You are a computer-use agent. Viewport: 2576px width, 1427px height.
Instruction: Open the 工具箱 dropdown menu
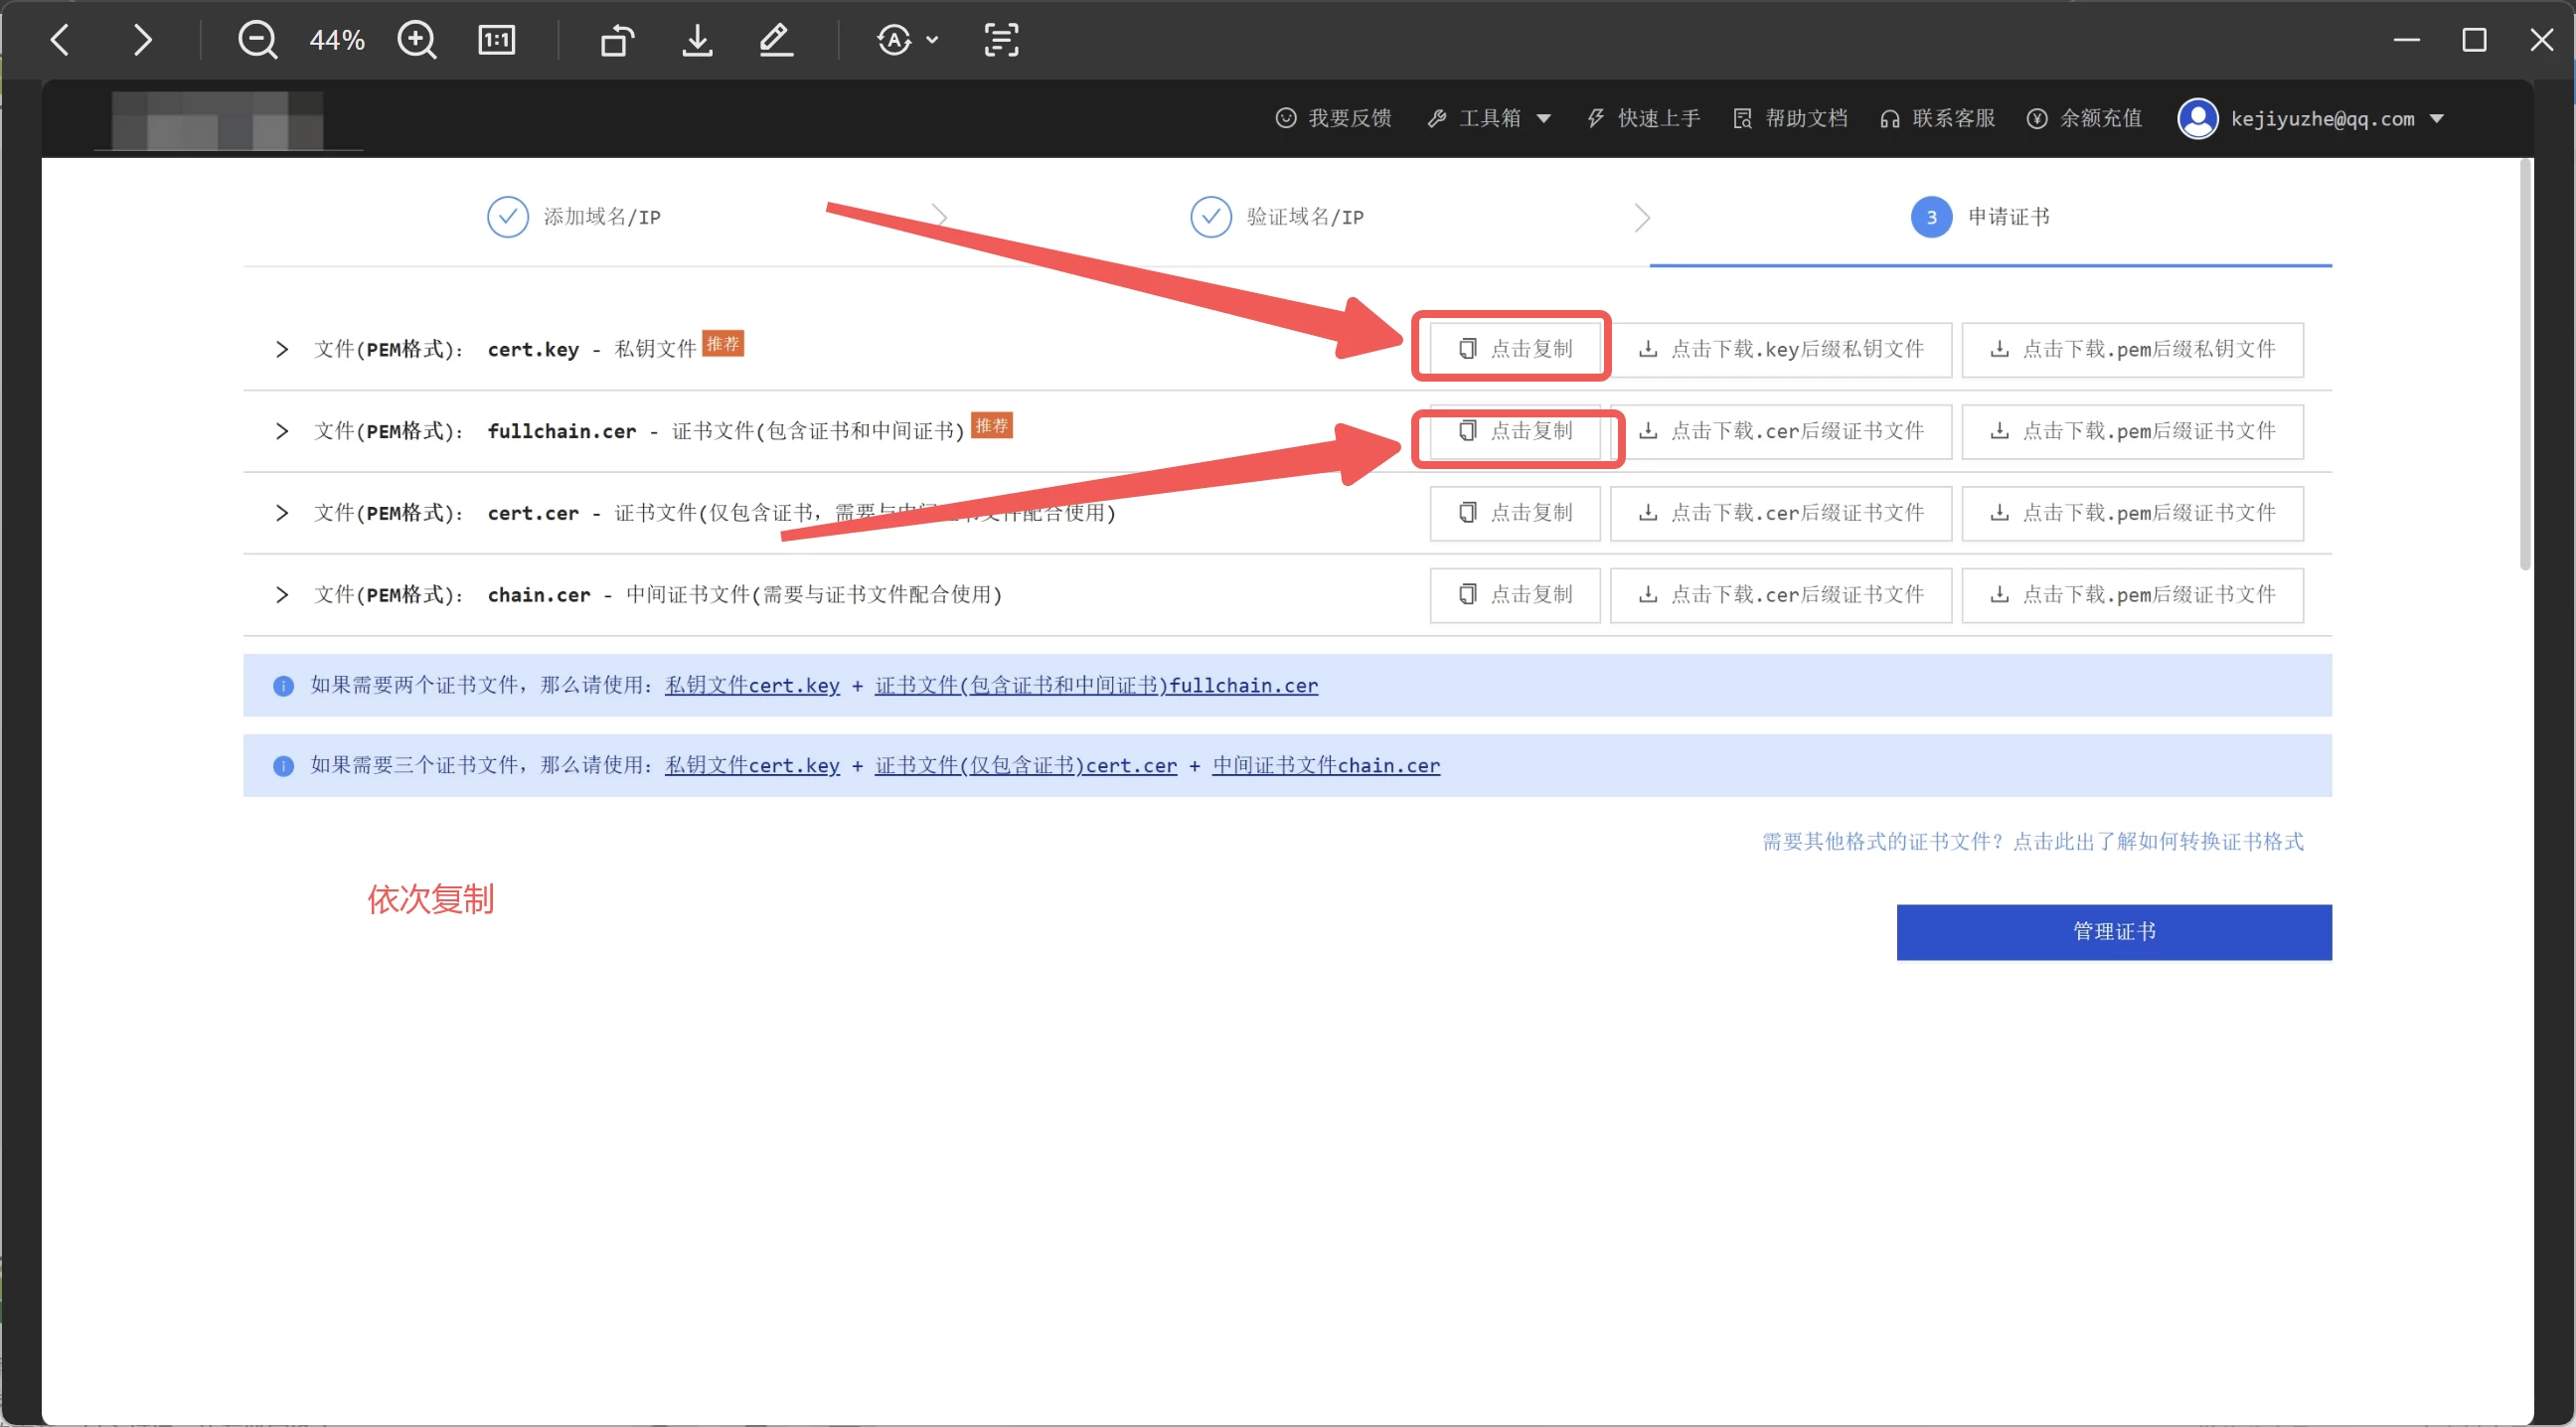pyautogui.click(x=1490, y=119)
